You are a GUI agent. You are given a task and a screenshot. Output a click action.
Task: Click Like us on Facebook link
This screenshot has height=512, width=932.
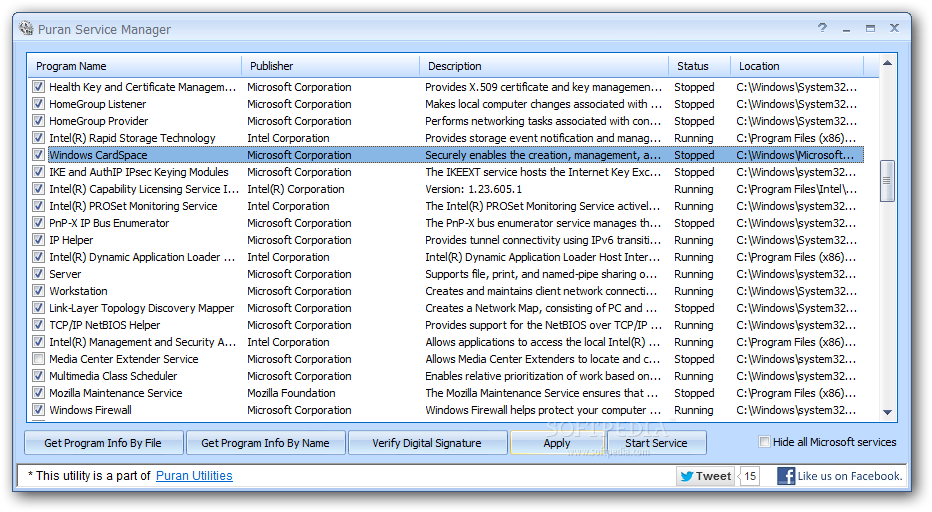[x=850, y=476]
